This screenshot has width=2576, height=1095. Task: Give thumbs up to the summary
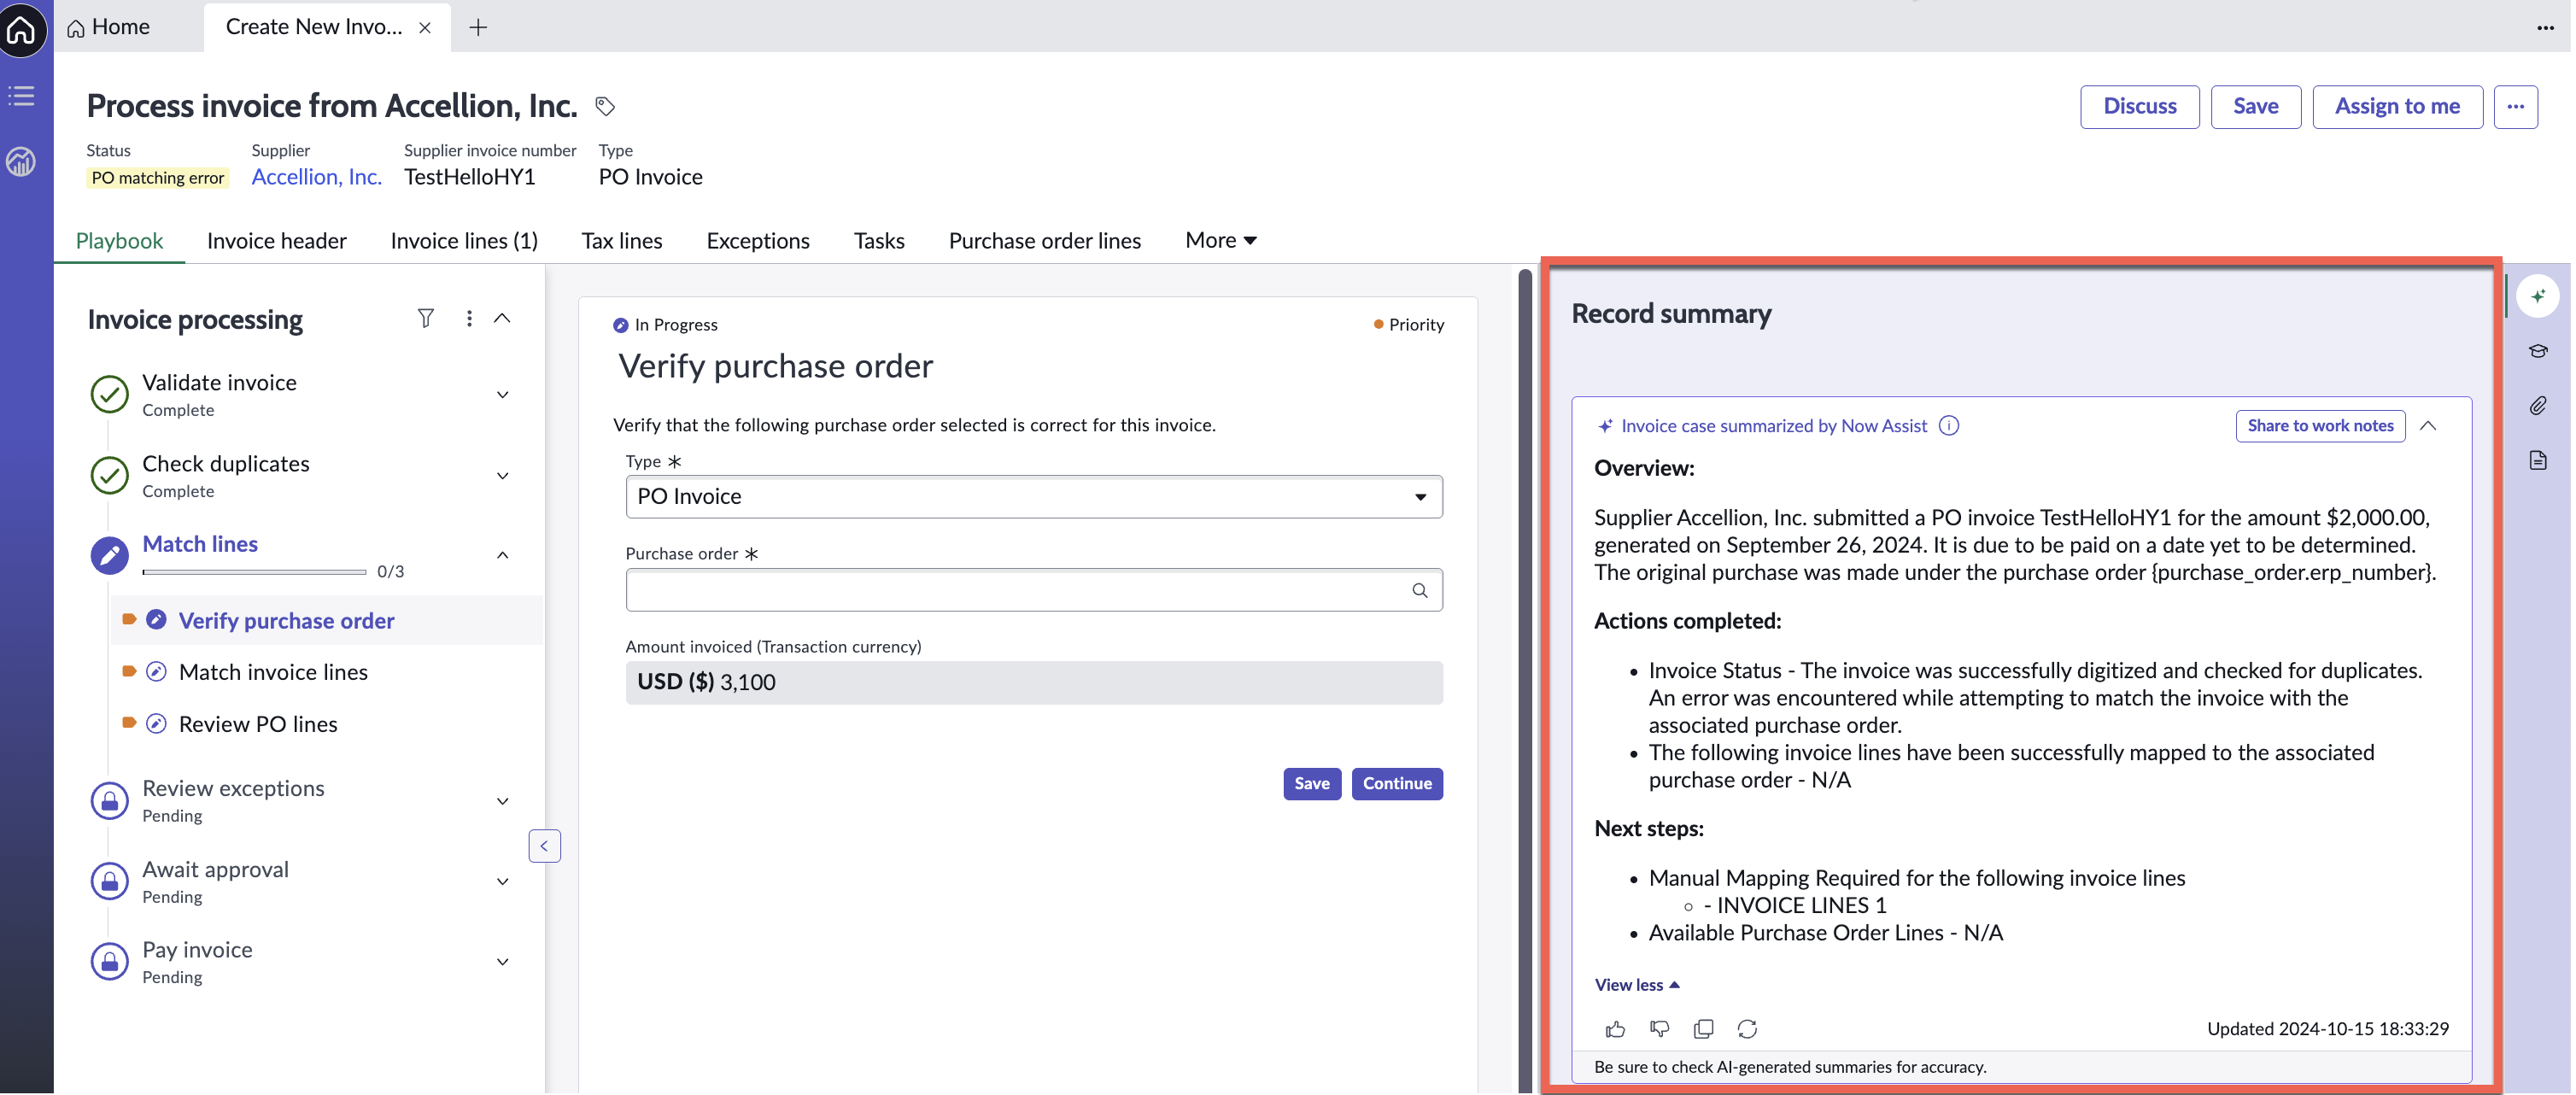point(1615,1029)
